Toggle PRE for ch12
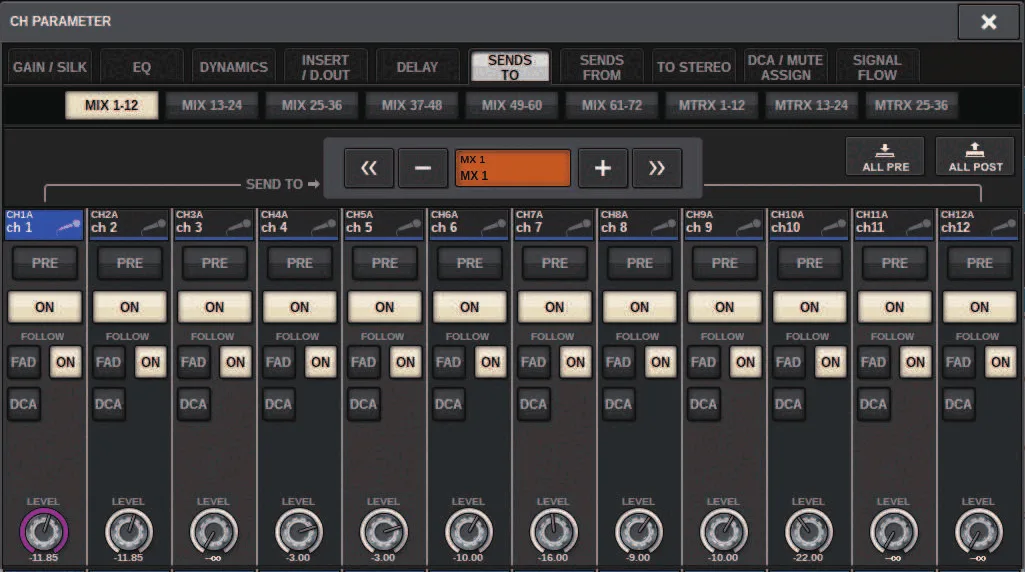The image size is (1025, 572). pos(979,263)
